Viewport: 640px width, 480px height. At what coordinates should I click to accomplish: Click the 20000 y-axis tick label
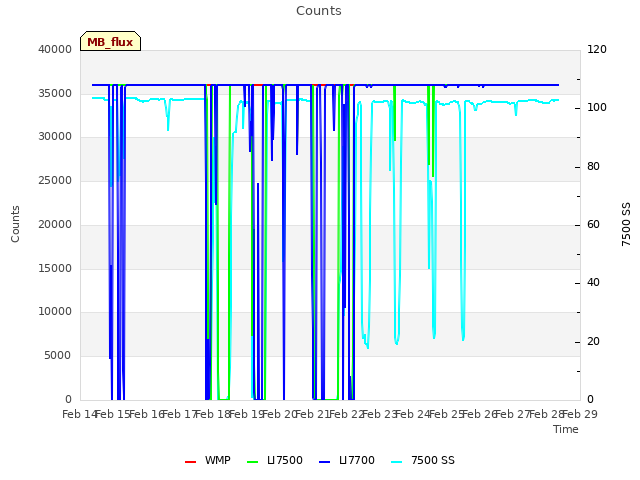click(55, 224)
